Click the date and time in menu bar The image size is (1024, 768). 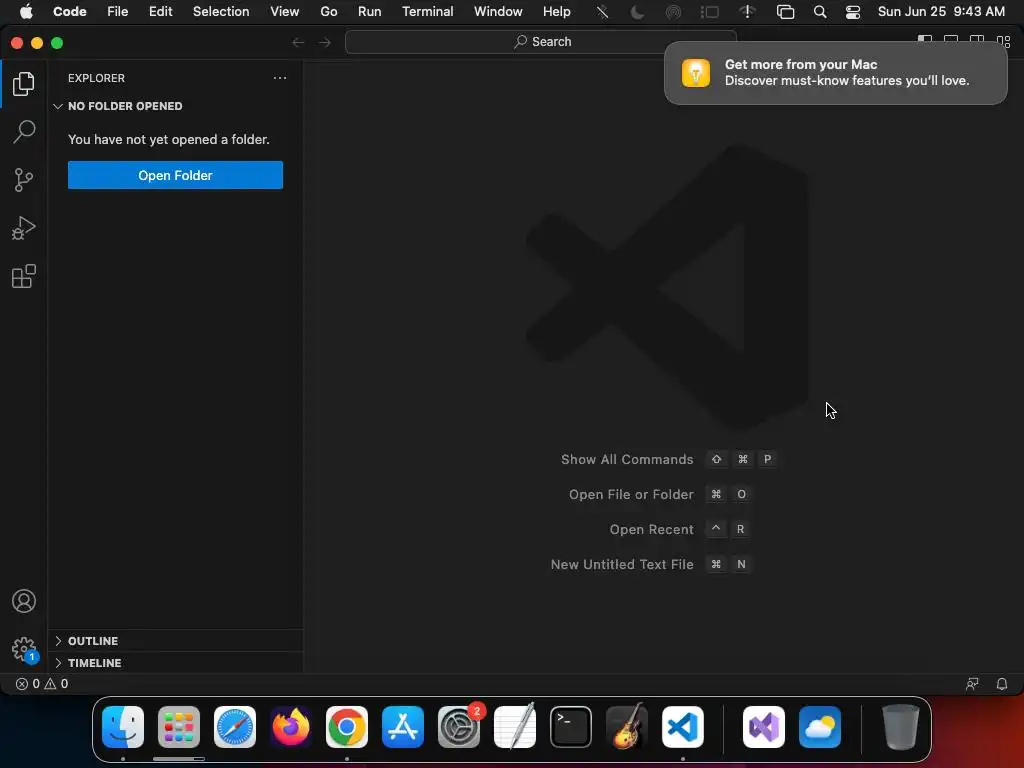[x=941, y=11]
